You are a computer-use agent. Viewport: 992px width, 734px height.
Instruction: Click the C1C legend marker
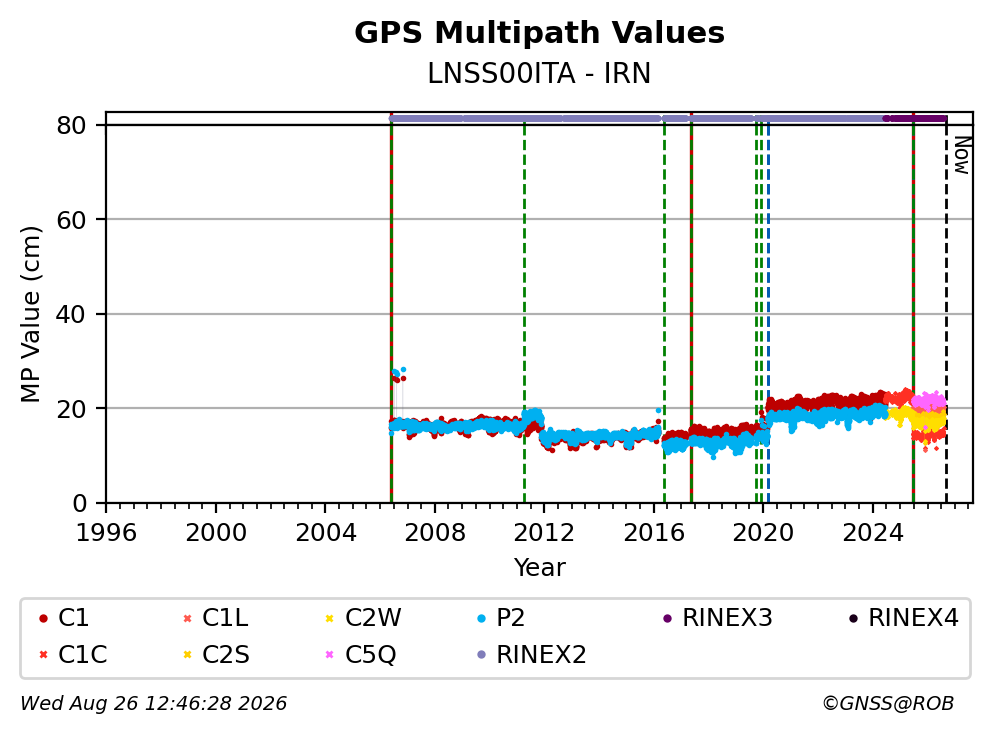pos(43,654)
